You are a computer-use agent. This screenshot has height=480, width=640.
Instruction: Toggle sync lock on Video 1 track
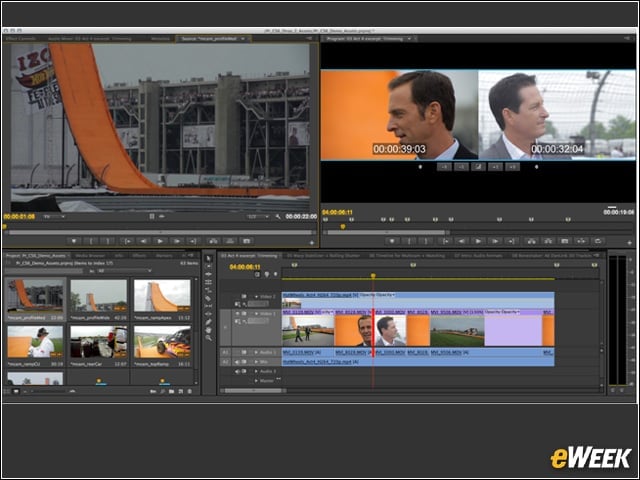coord(244,313)
